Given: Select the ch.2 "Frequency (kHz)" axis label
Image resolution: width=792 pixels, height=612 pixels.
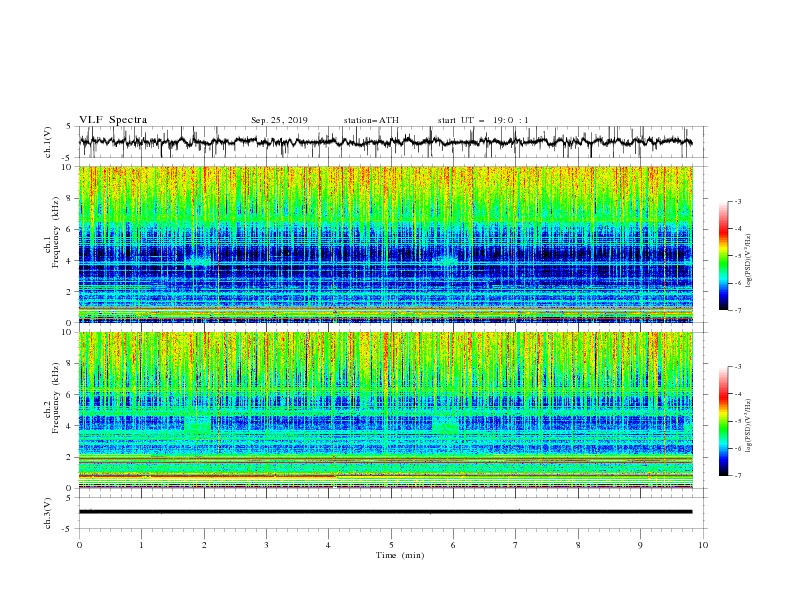Looking at the screenshot, I should 56,398.
